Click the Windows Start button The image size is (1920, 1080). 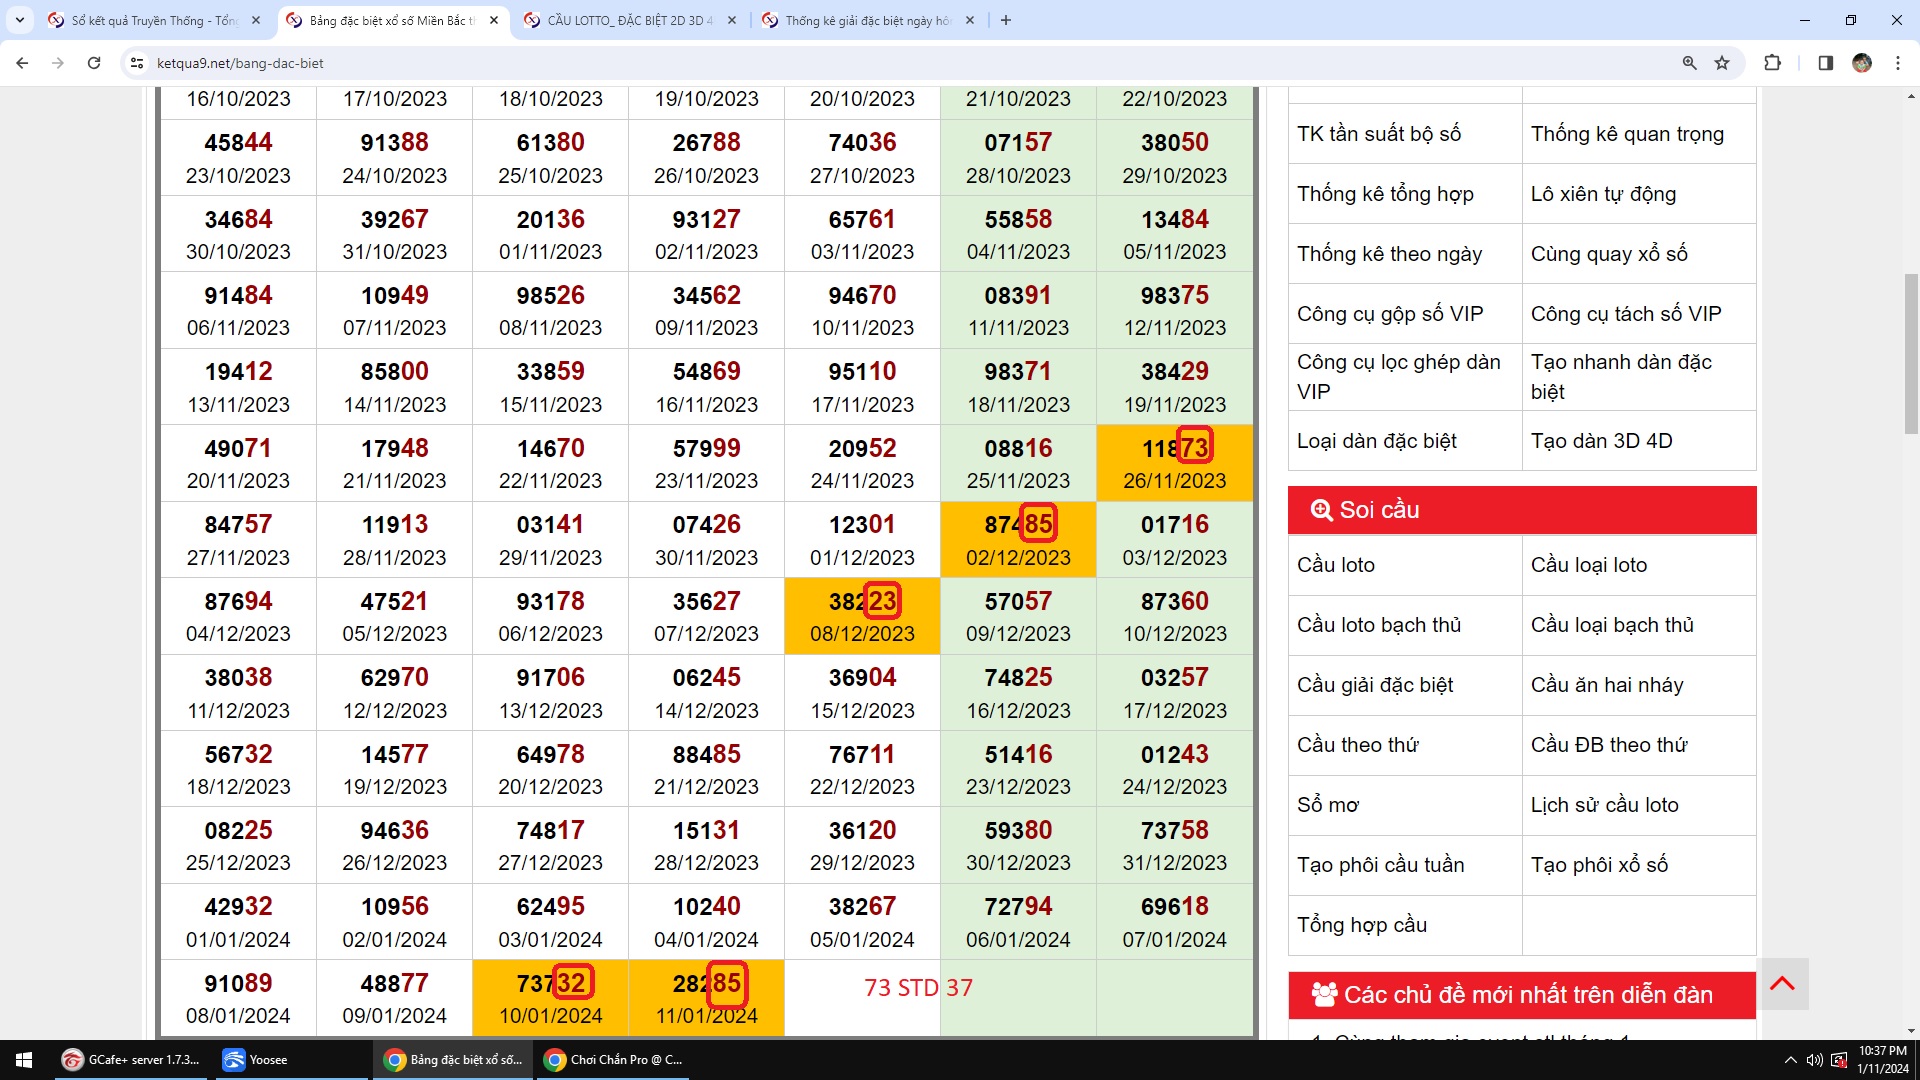[24, 1060]
